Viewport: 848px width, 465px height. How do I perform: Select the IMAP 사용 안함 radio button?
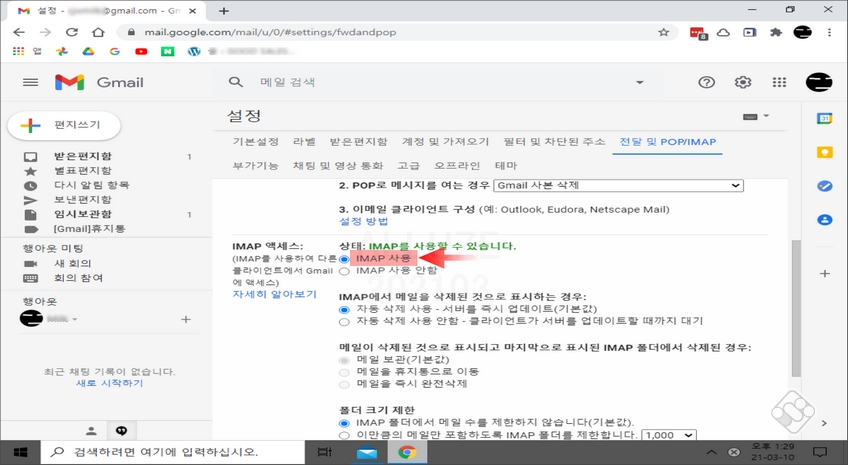(344, 271)
